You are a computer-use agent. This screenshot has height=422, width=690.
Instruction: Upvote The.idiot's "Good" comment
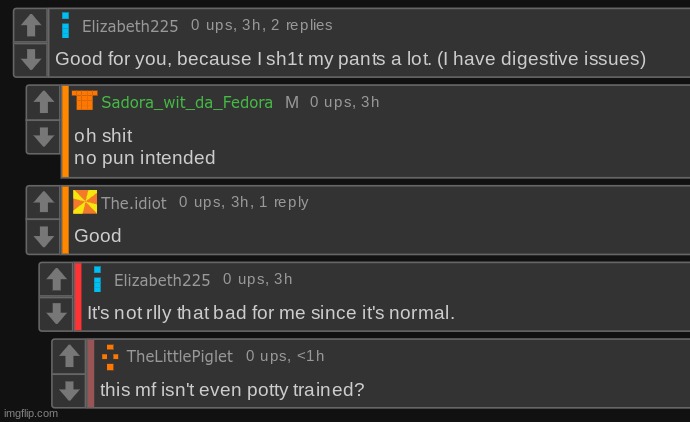click(44, 202)
